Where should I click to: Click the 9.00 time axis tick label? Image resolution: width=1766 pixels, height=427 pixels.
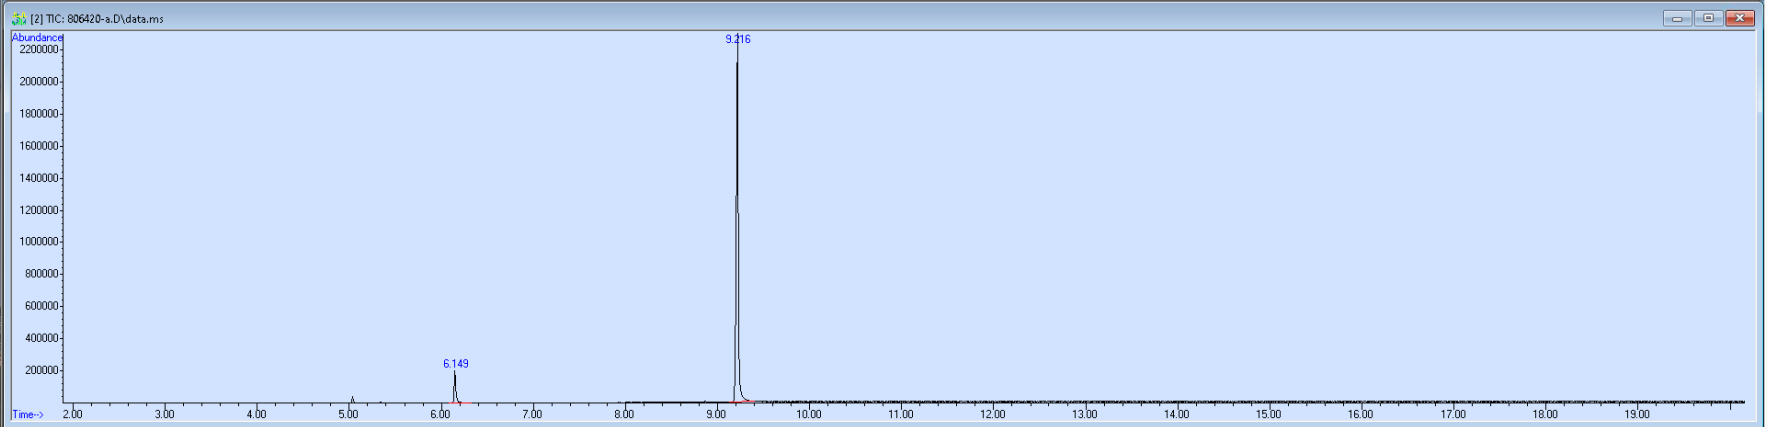717,414
